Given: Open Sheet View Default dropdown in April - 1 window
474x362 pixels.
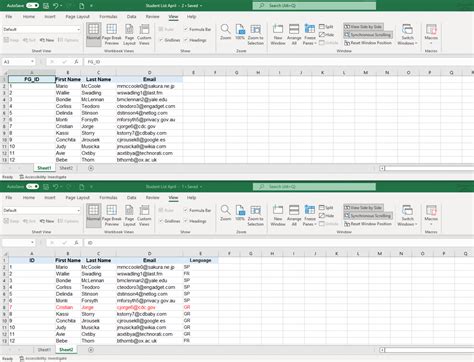Looking at the screenshot, I should click(79, 210).
